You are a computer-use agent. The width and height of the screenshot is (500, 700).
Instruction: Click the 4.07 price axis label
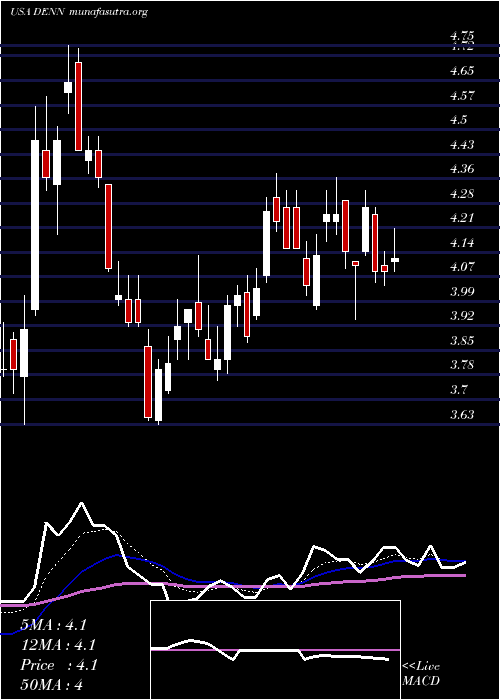pyautogui.click(x=462, y=267)
